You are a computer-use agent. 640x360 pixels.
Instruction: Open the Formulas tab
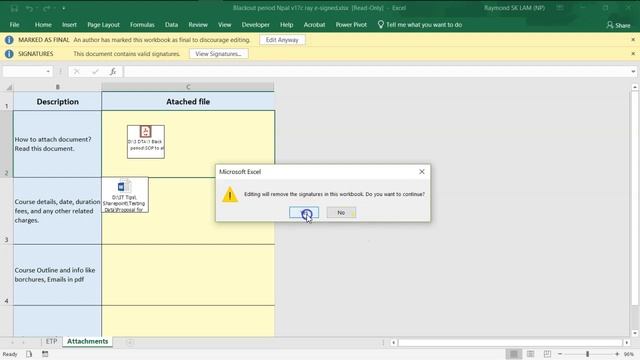point(142,24)
